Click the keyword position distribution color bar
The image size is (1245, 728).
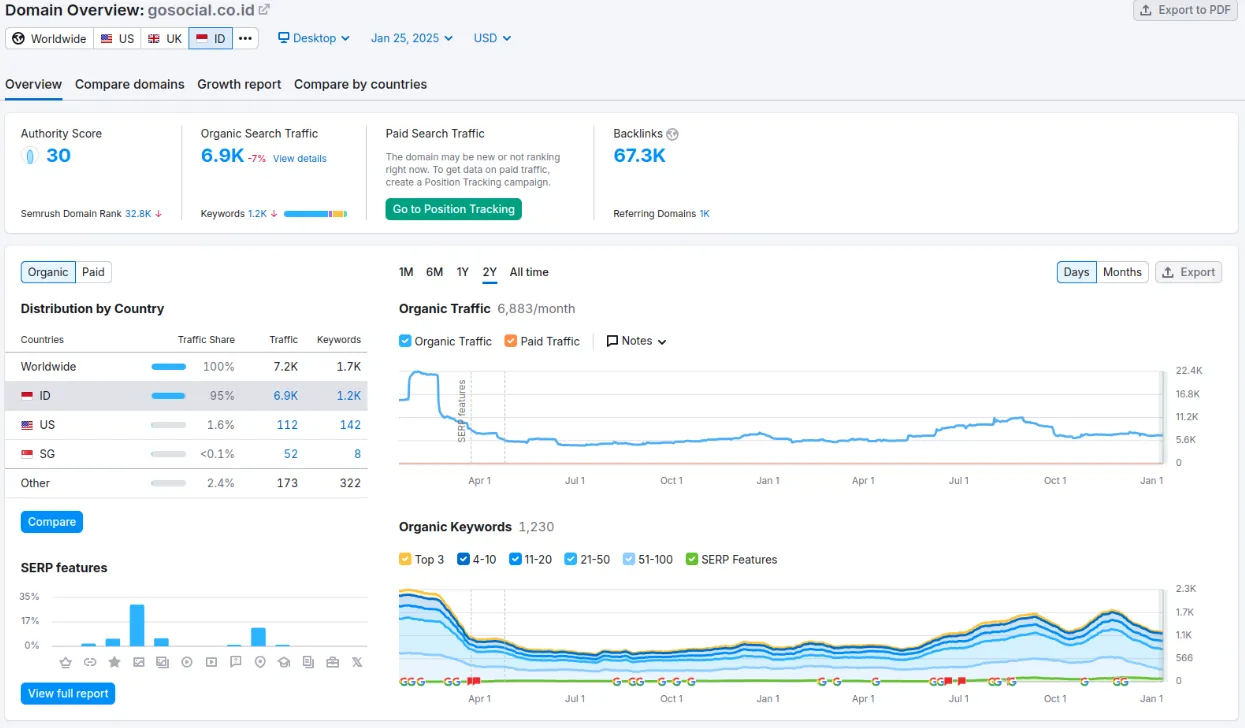pyautogui.click(x=315, y=214)
